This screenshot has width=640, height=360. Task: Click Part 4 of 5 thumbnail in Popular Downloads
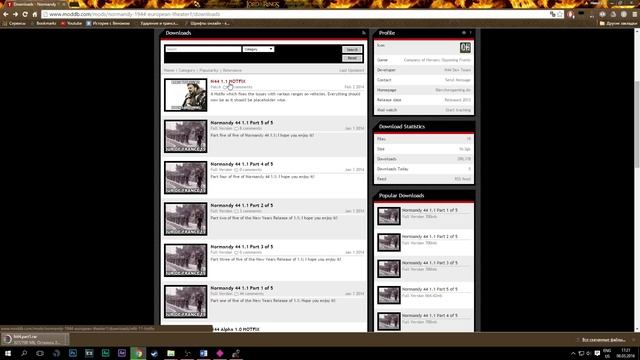click(389, 321)
